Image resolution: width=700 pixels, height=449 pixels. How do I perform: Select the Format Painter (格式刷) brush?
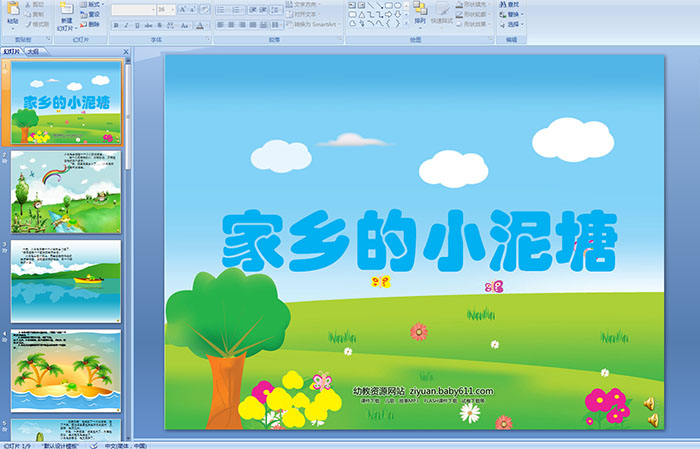[37, 24]
